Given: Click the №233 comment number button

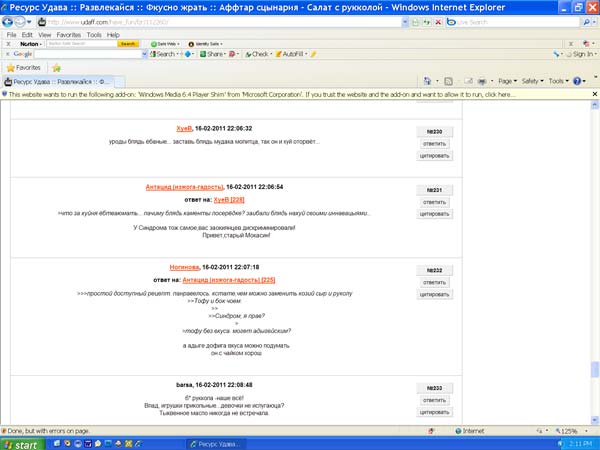Looking at the screenshot, I should tap(434, 388).
